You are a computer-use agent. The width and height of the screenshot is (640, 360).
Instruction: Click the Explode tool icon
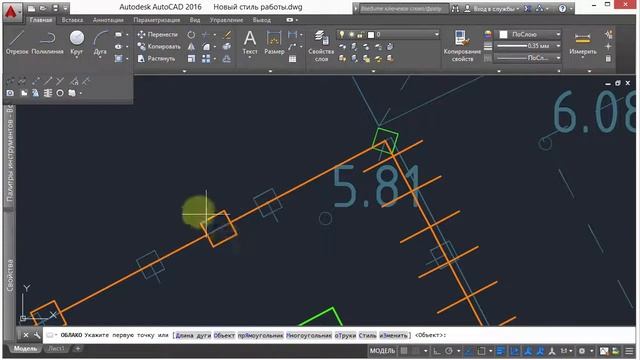pyautogui.click(x=227, y=47)
